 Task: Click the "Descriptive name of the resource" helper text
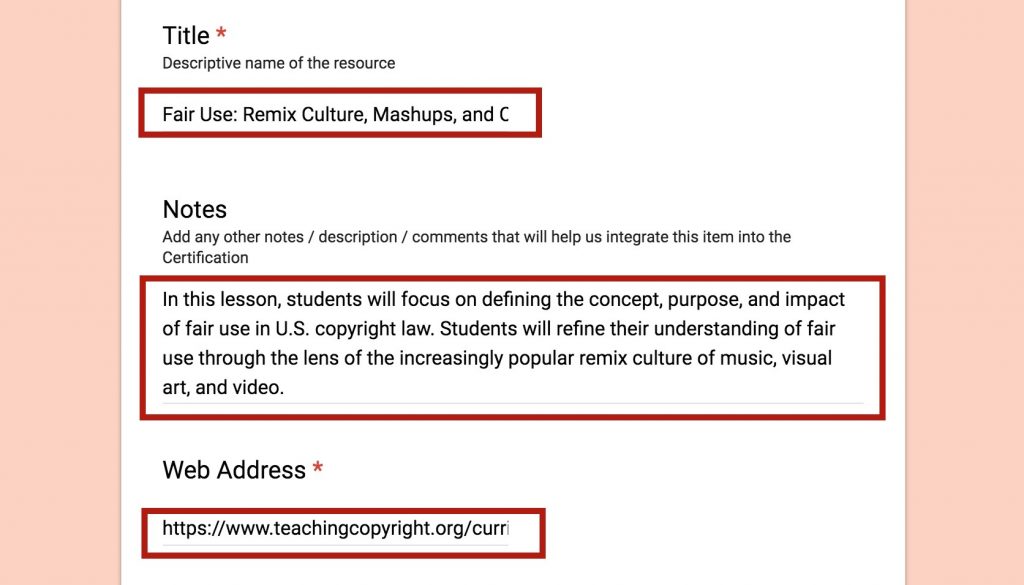(279, 63)
